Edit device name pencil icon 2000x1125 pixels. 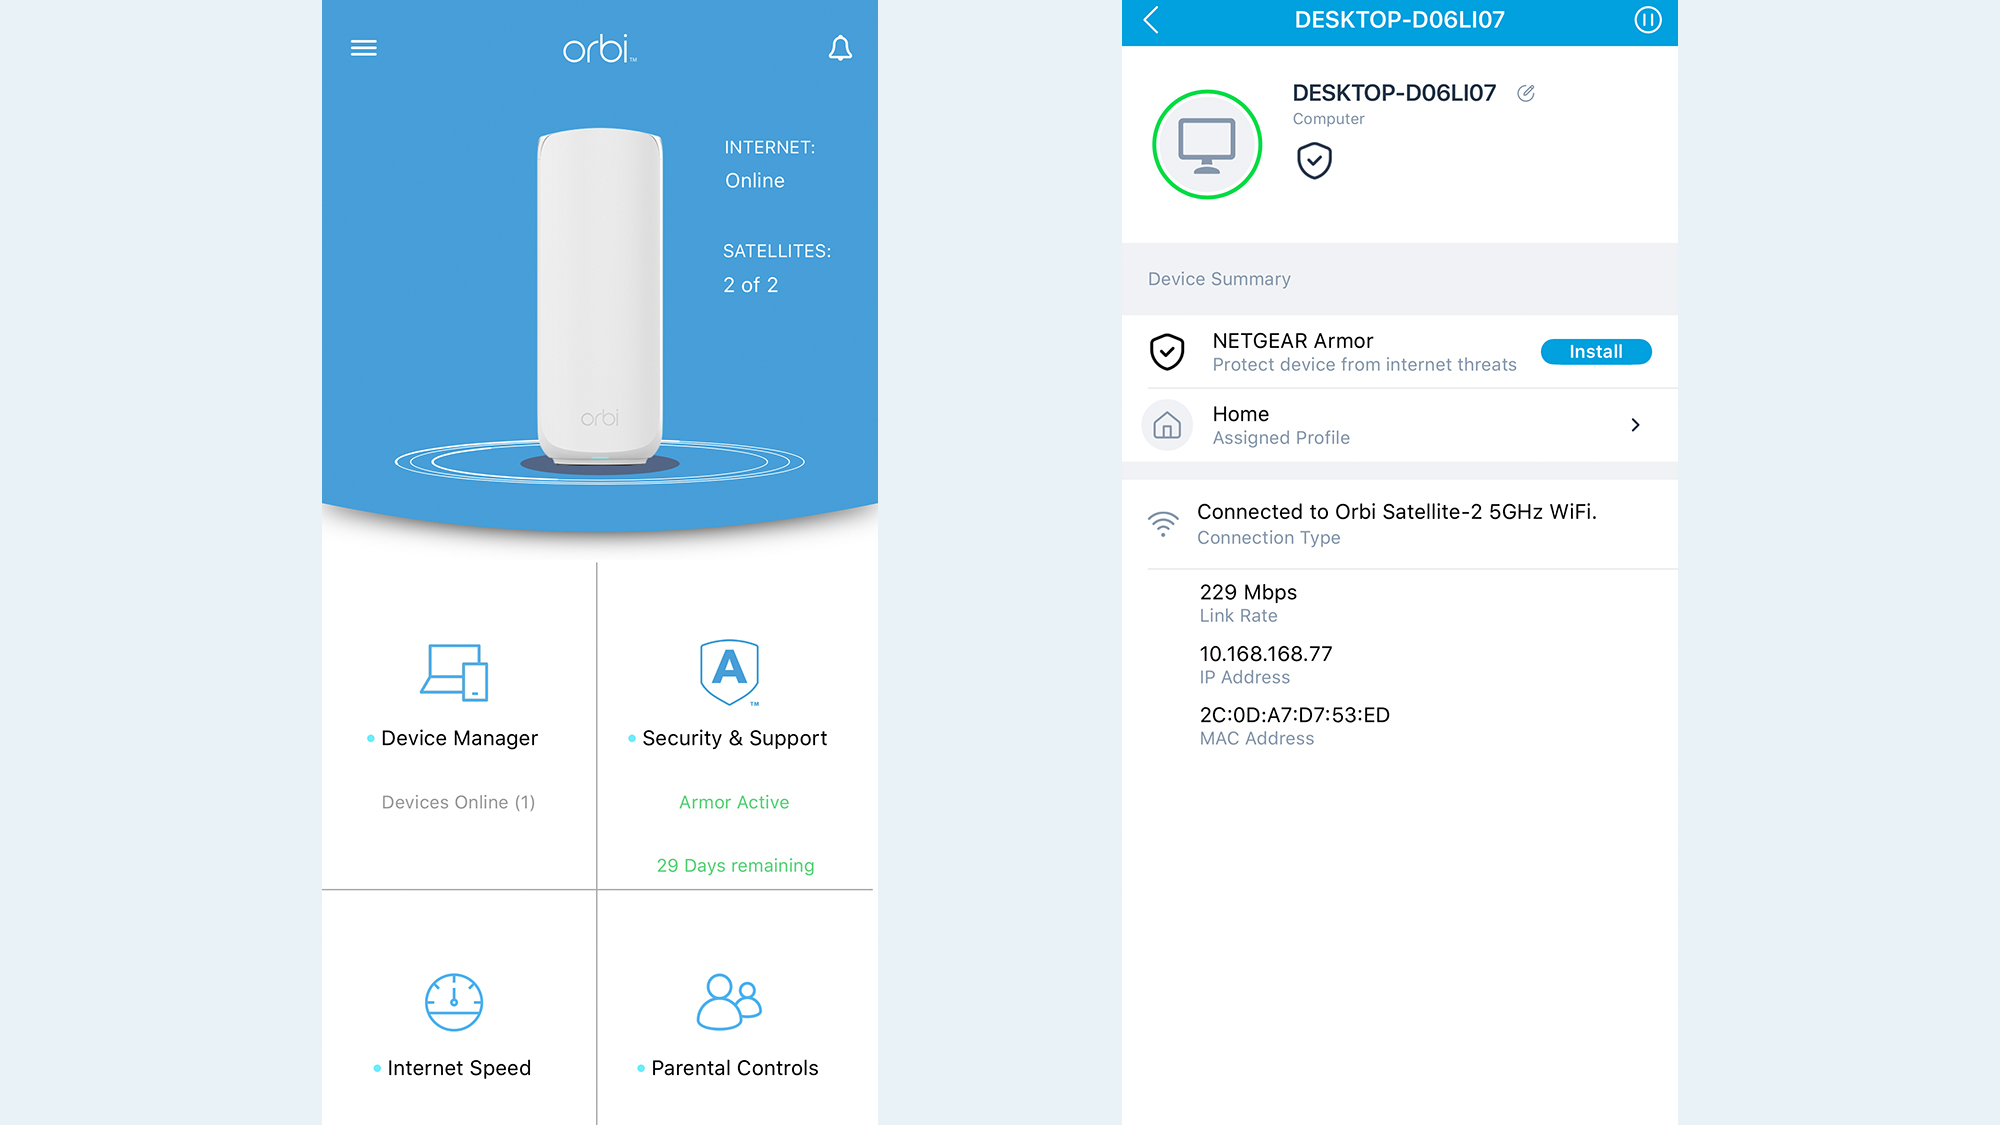[x=1526, y=93]
